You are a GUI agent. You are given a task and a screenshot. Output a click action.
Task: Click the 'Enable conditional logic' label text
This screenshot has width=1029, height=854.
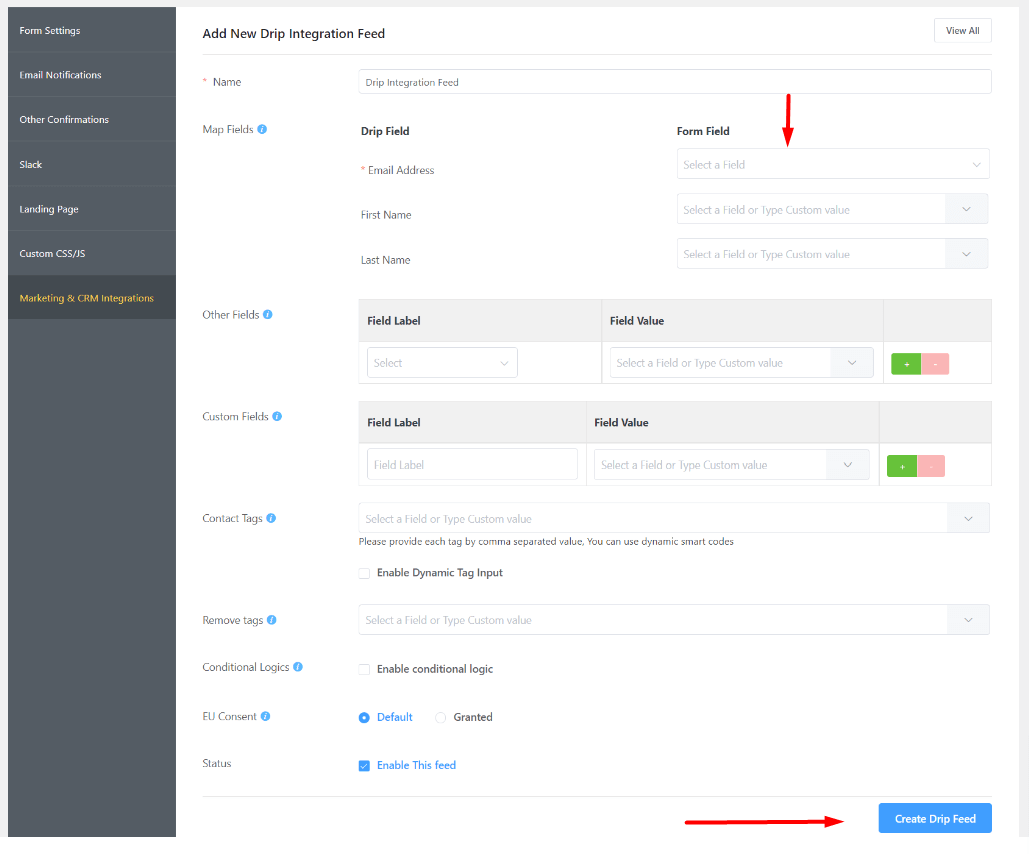(434, 669)
